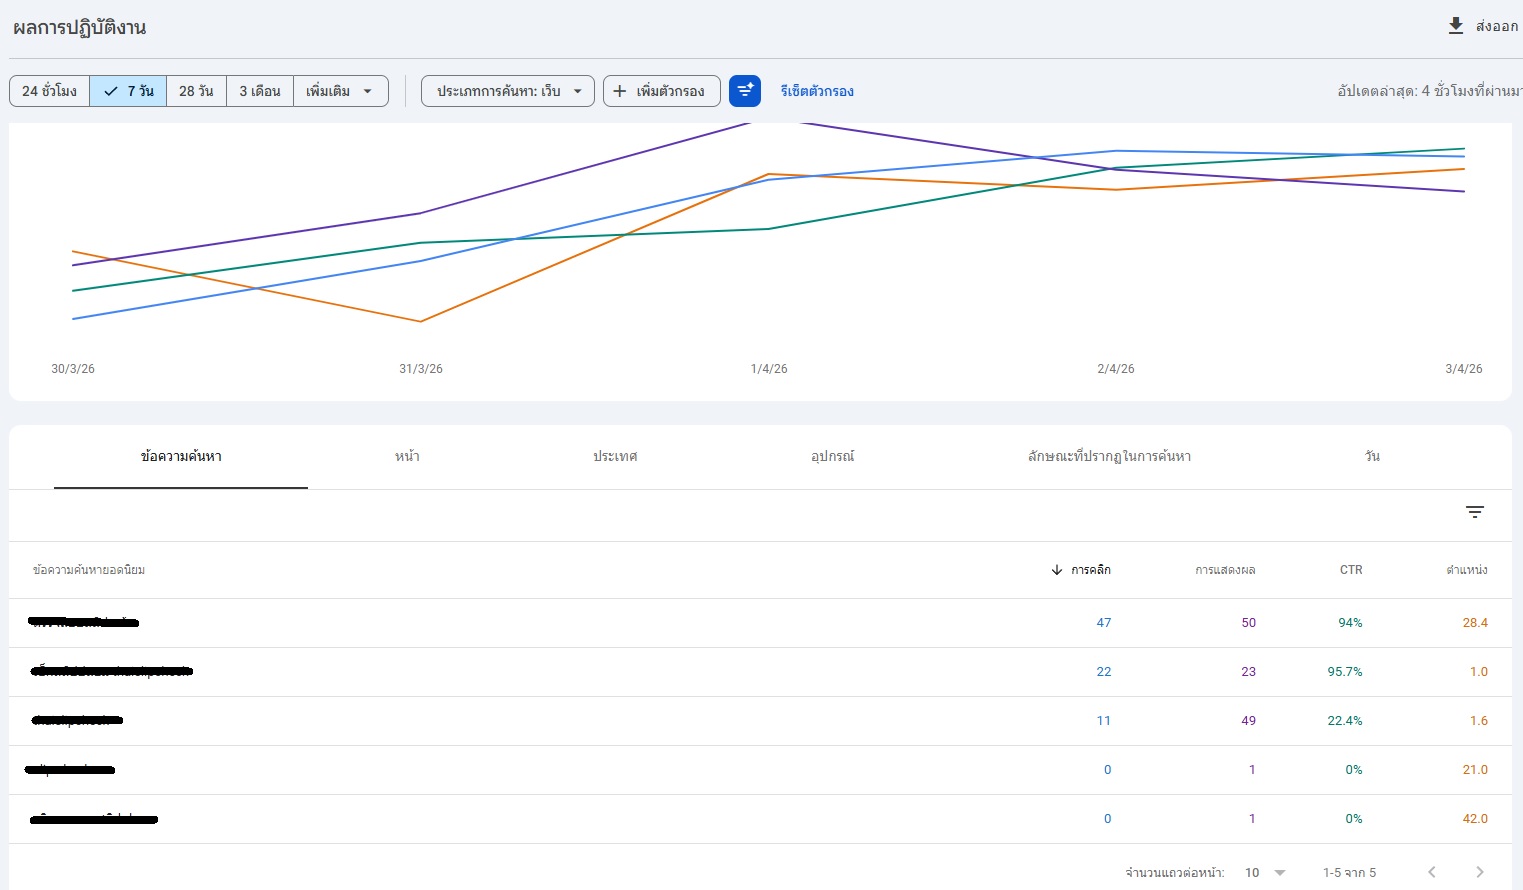Click the export download icon
Viewport: 1523px width, 890px height.
[x=1456, y=26]
